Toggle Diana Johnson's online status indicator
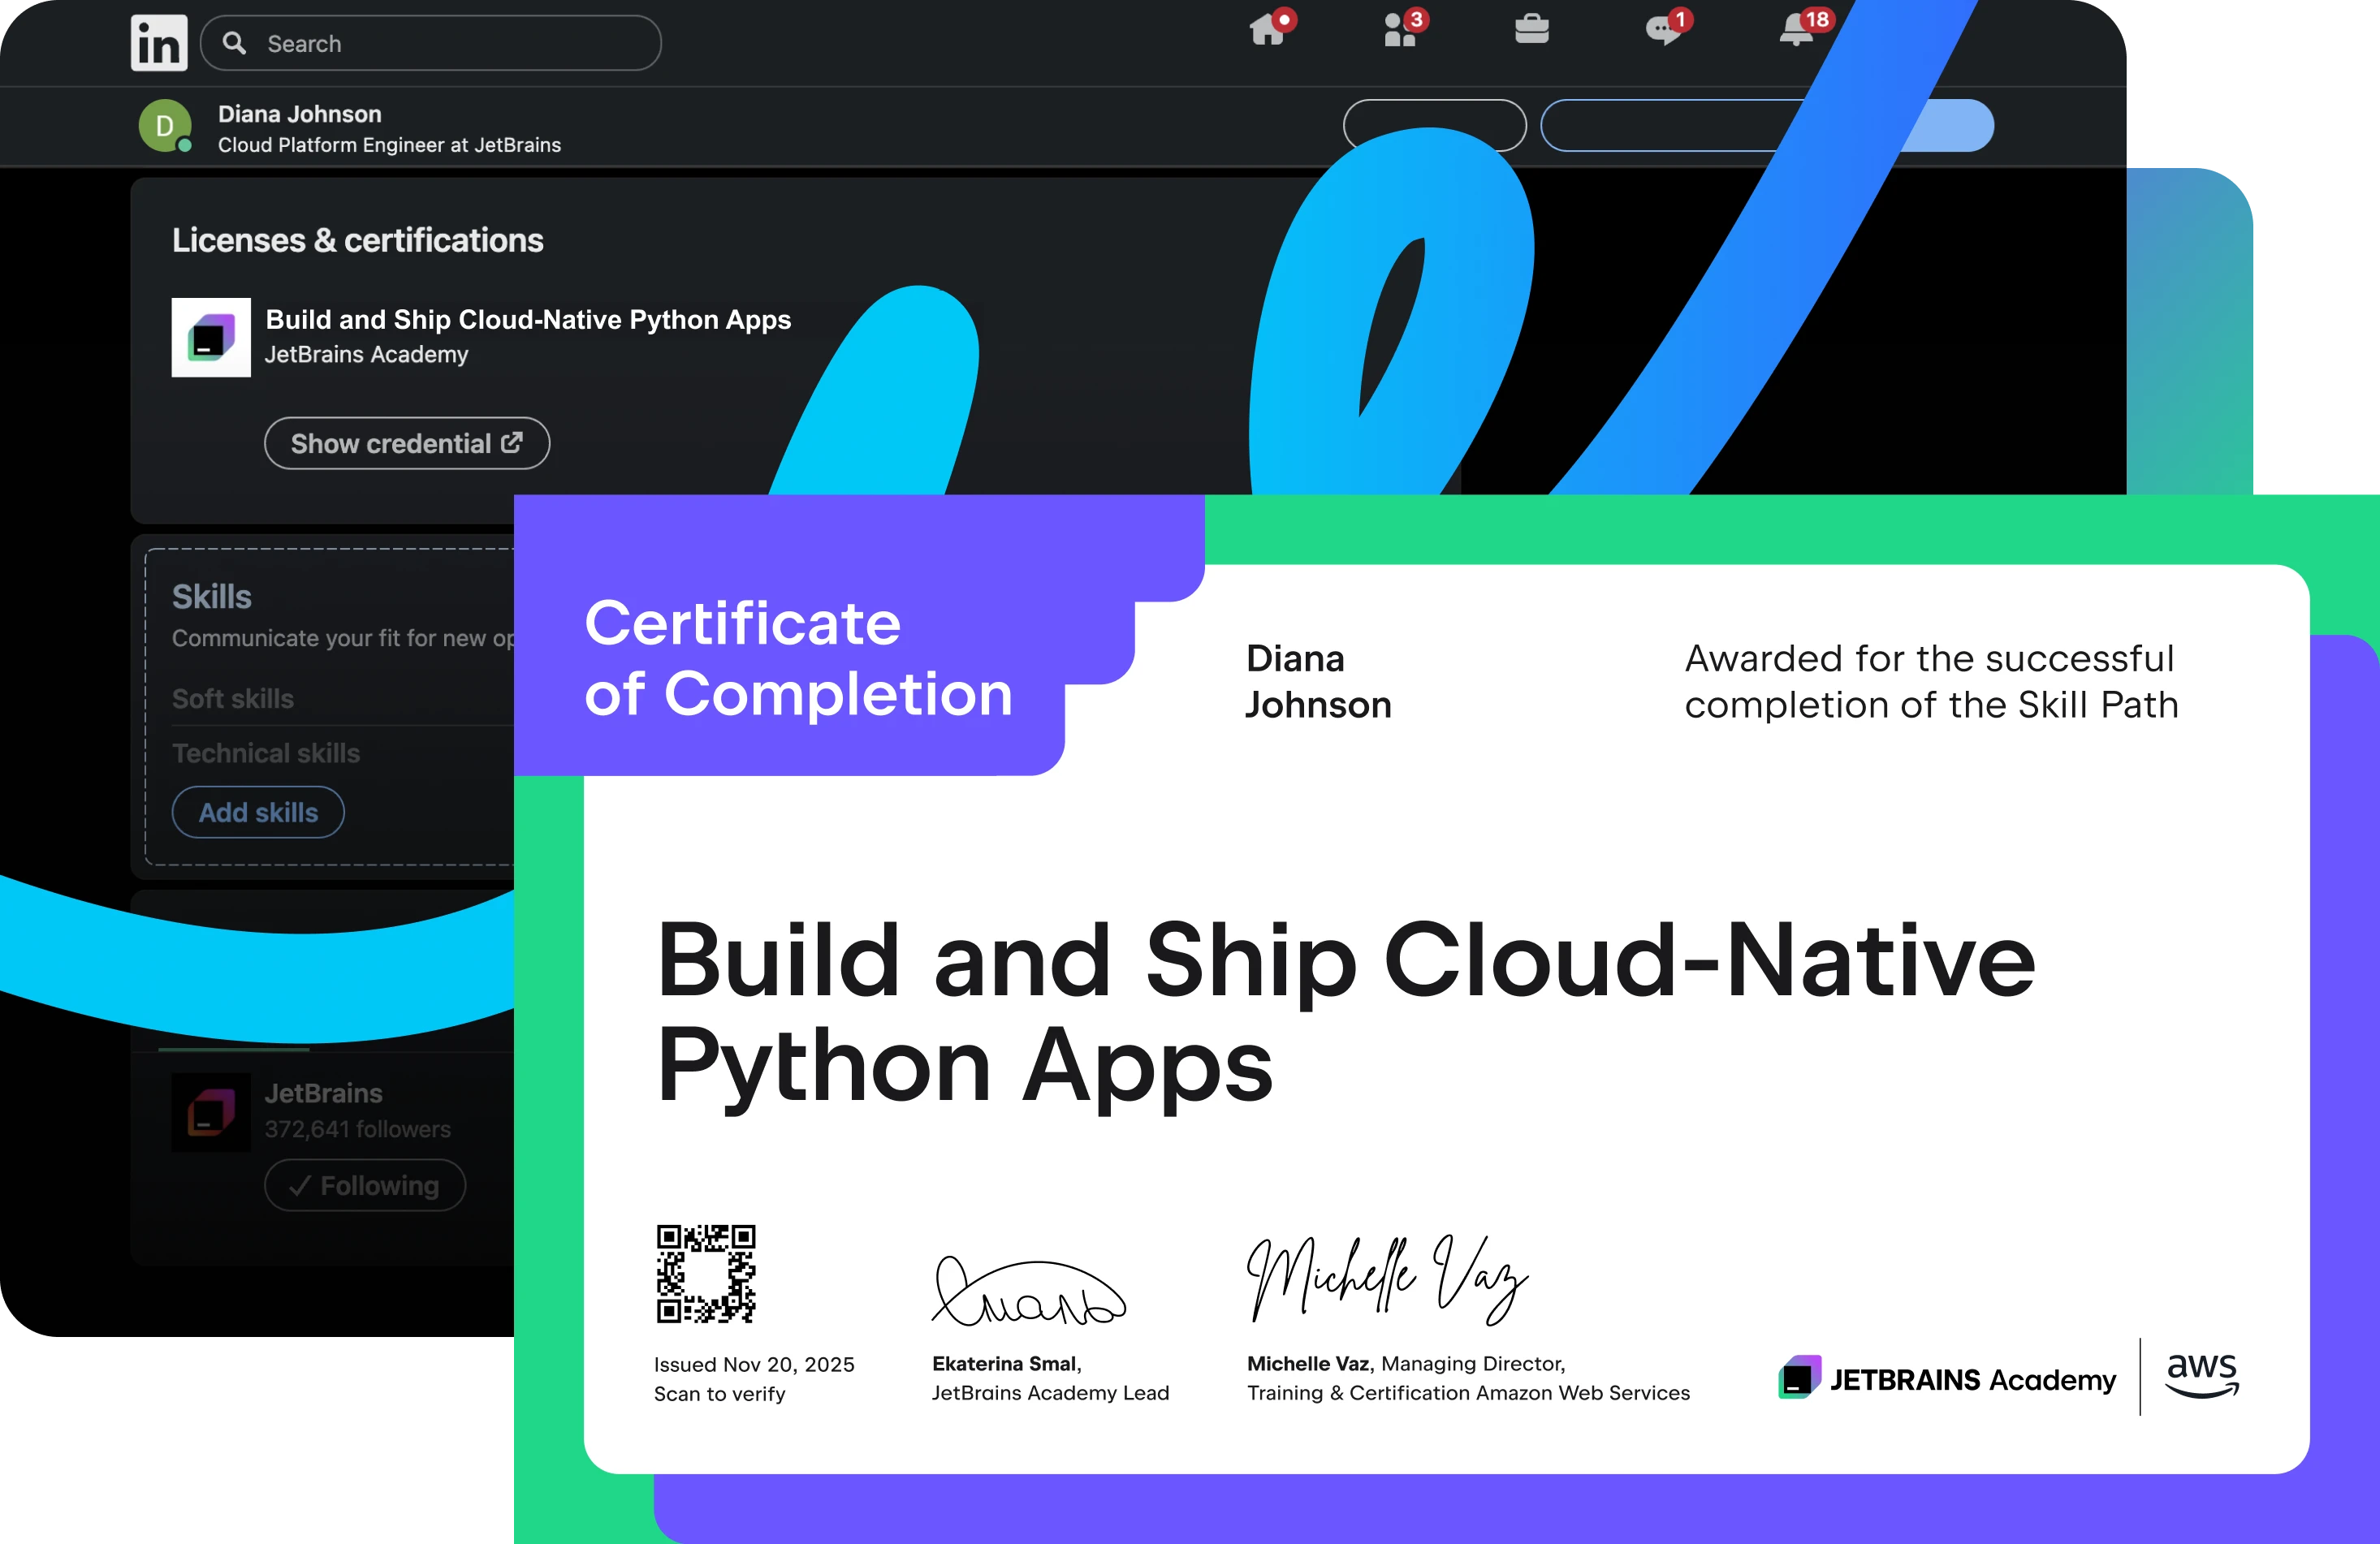Image resolution: width=2380 pixels, height=1544 pixels. pos(184,144)
